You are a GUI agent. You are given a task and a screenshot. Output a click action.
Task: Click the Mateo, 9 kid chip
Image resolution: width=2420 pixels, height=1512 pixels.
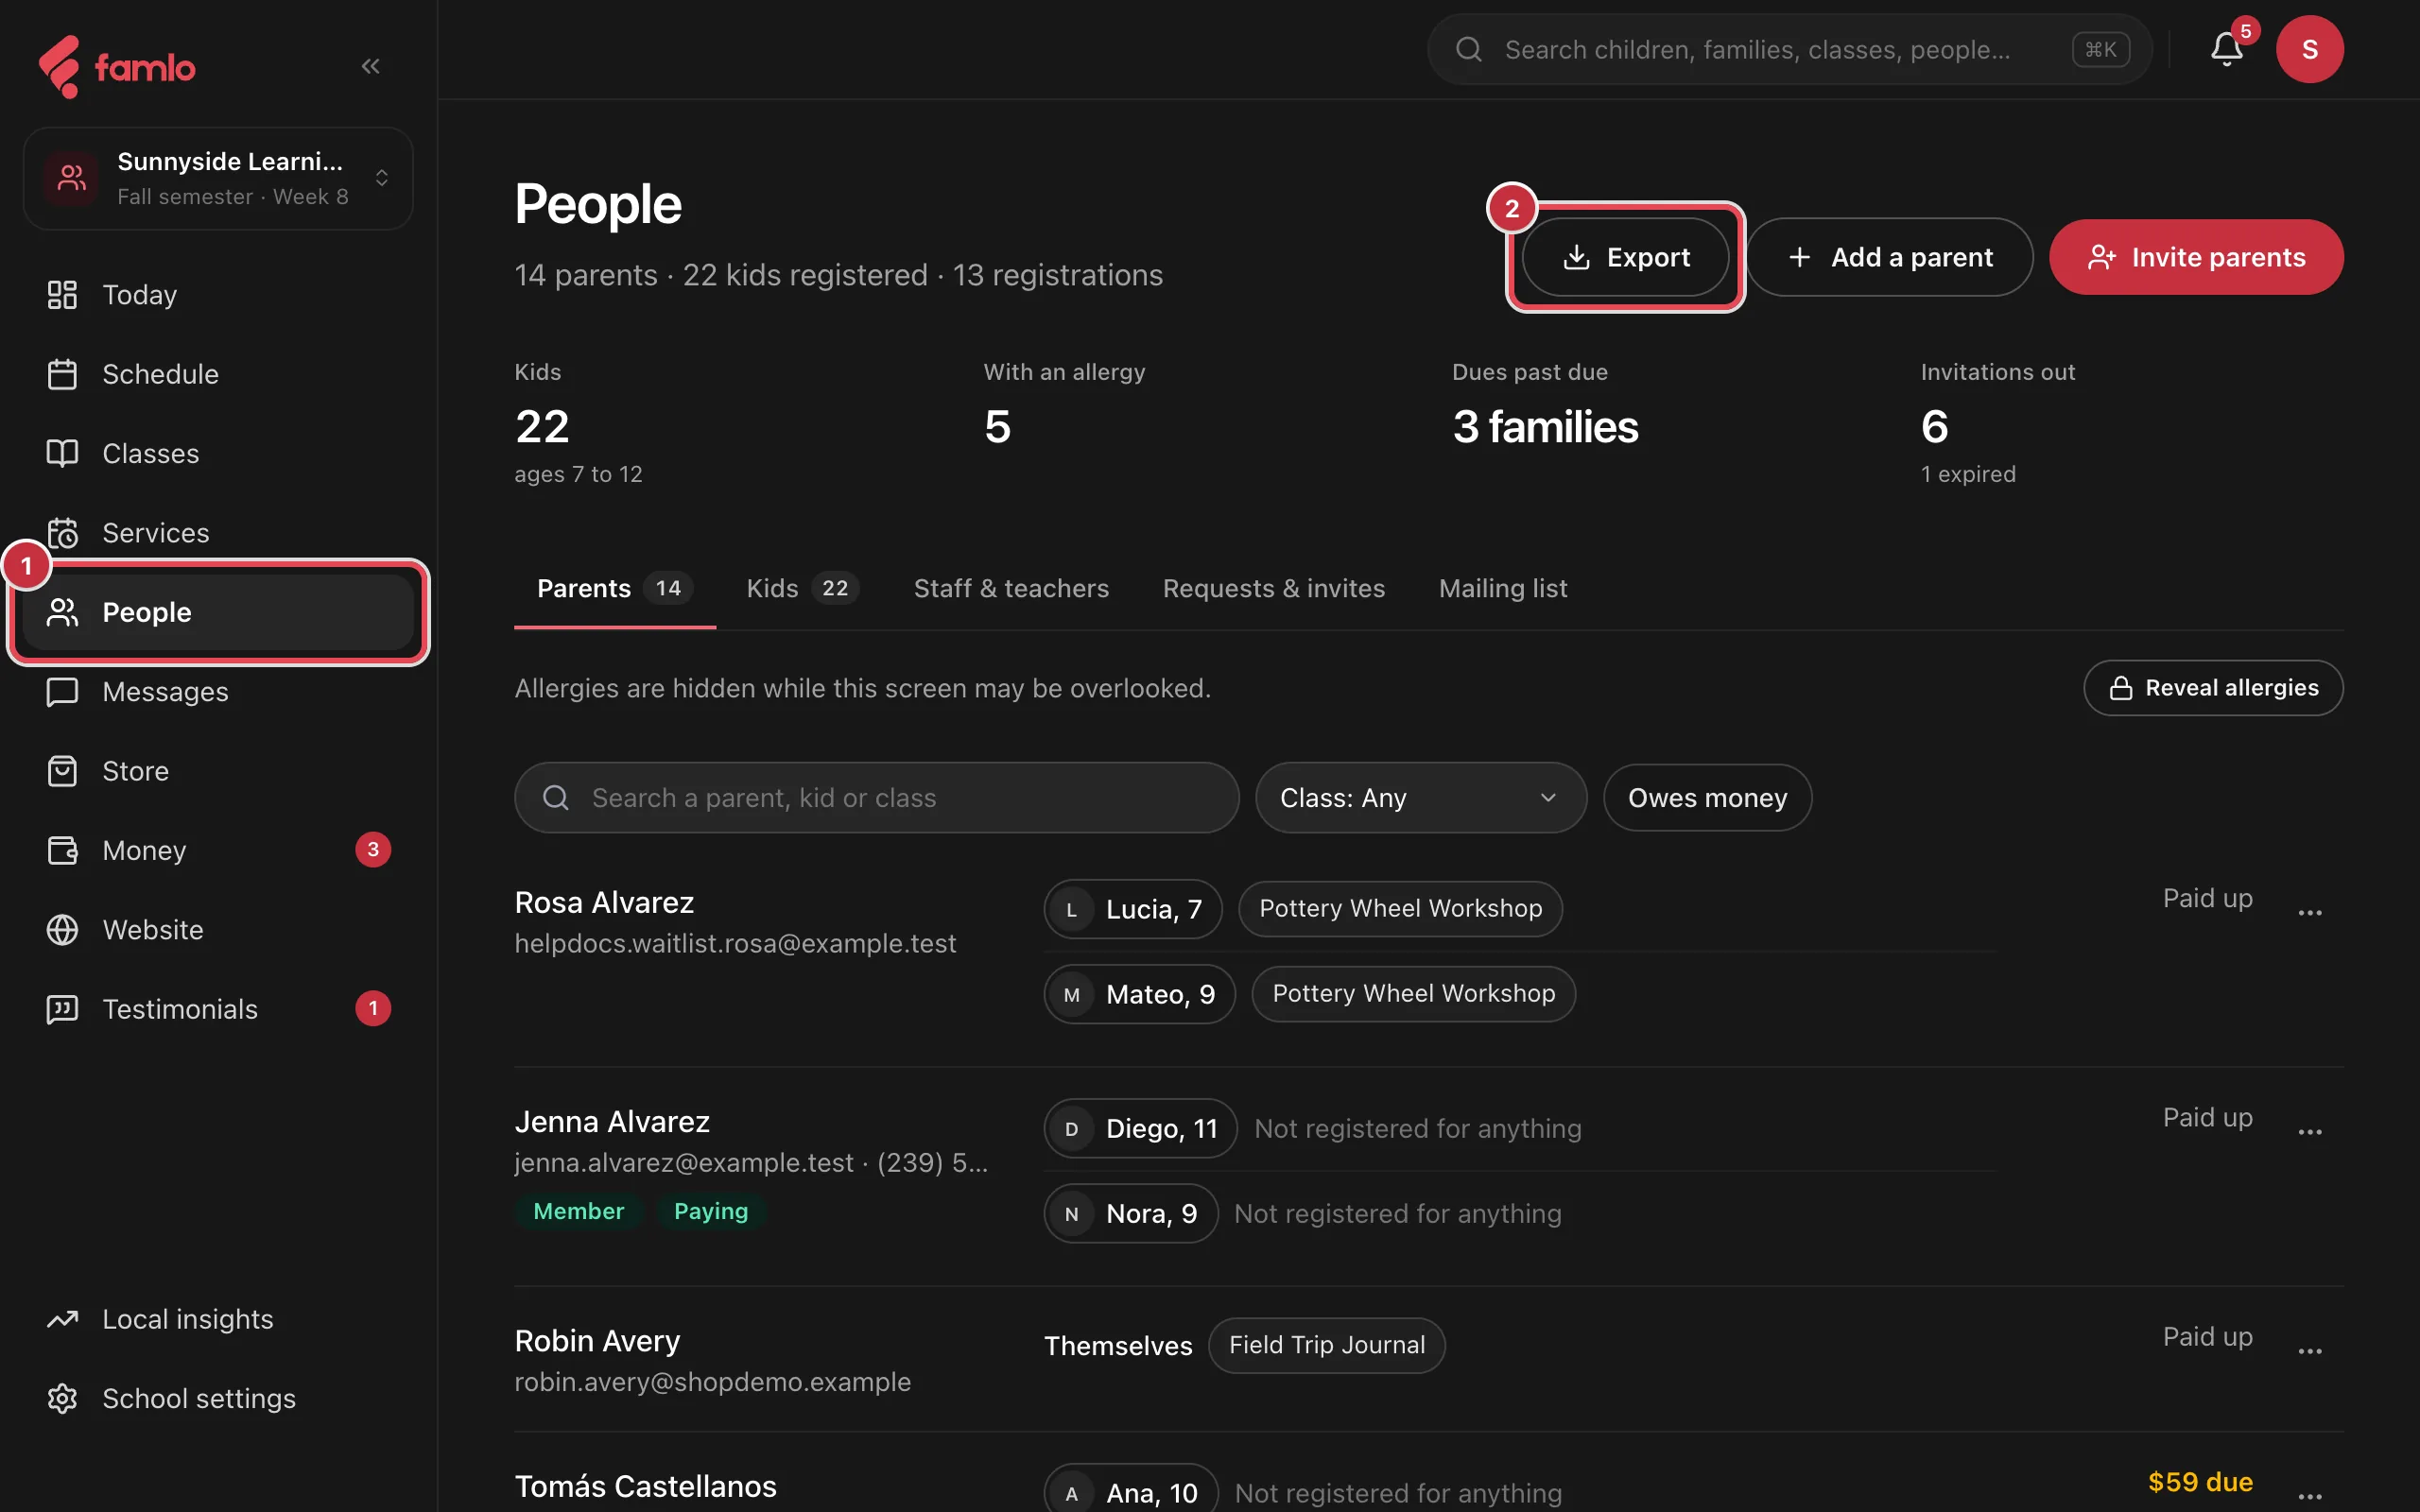1139,994
